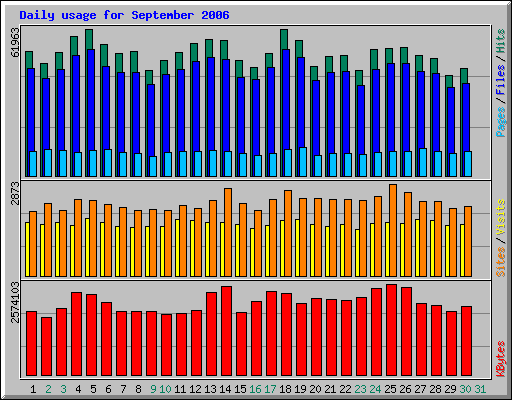
Task: Click day label 17 on the axis
Action: pyautogui.click(x=270, y=389)
